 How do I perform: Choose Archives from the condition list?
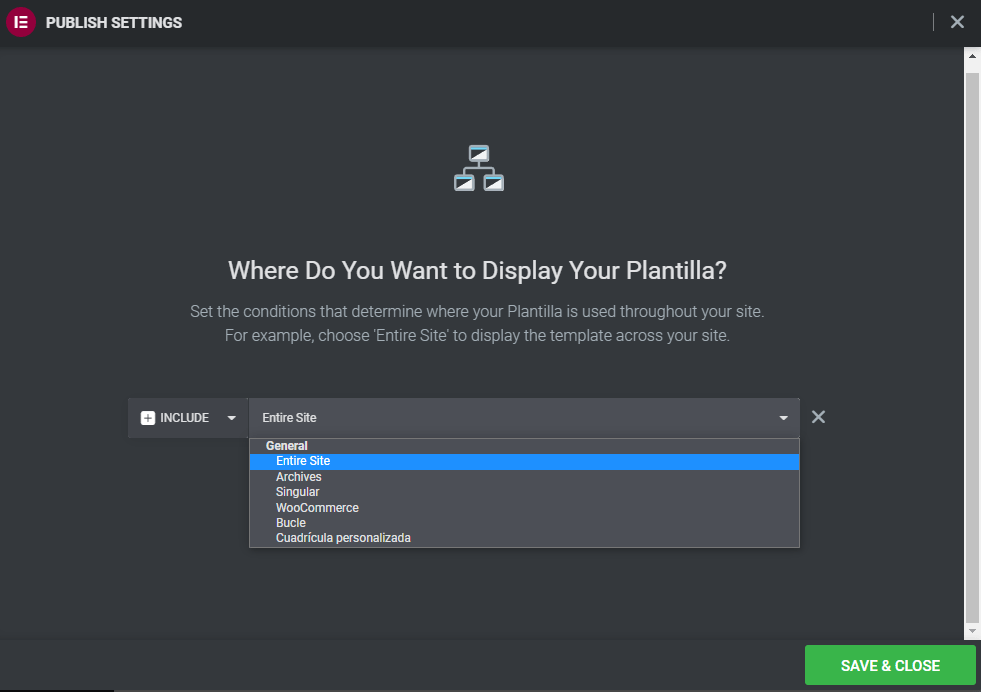click(x=524, y=477)
